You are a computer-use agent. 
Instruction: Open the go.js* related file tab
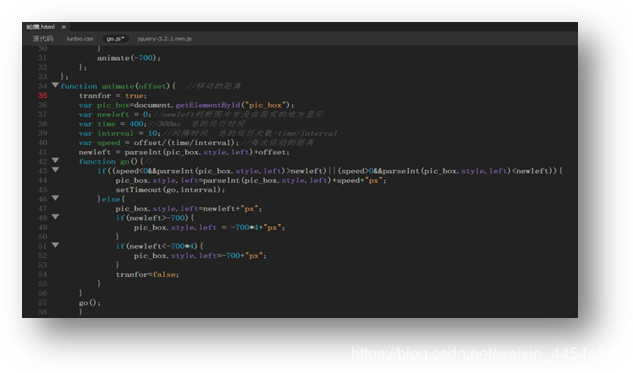pyautogui.click(x=115, y=39)
